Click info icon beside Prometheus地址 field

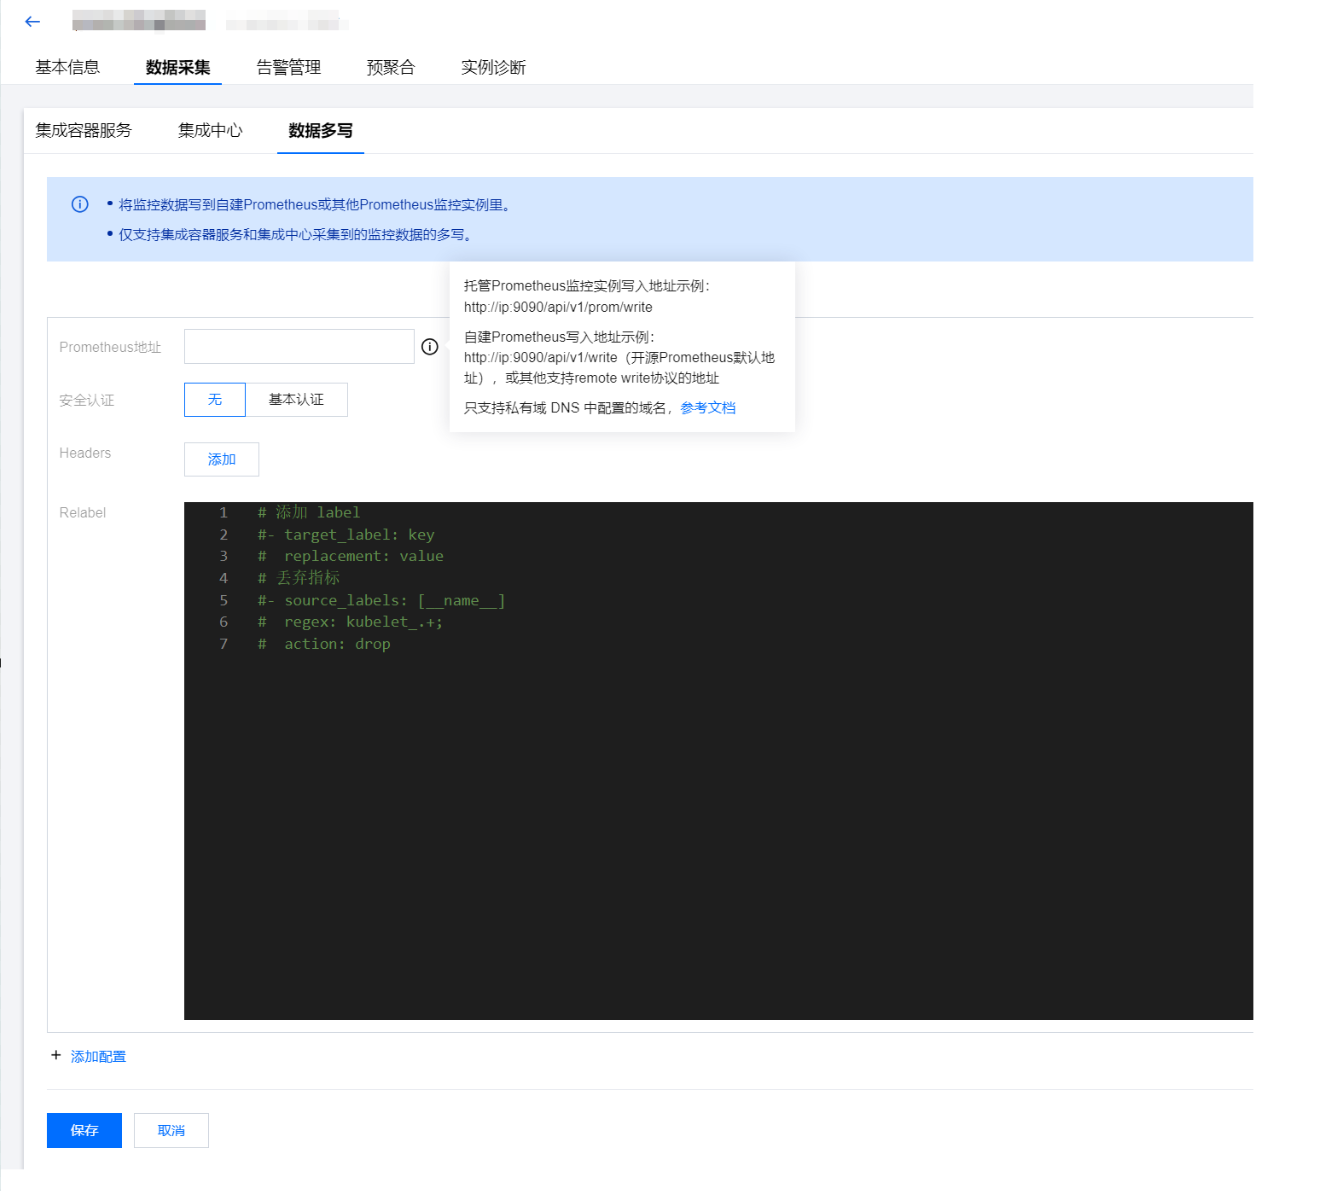click(430, 347)
